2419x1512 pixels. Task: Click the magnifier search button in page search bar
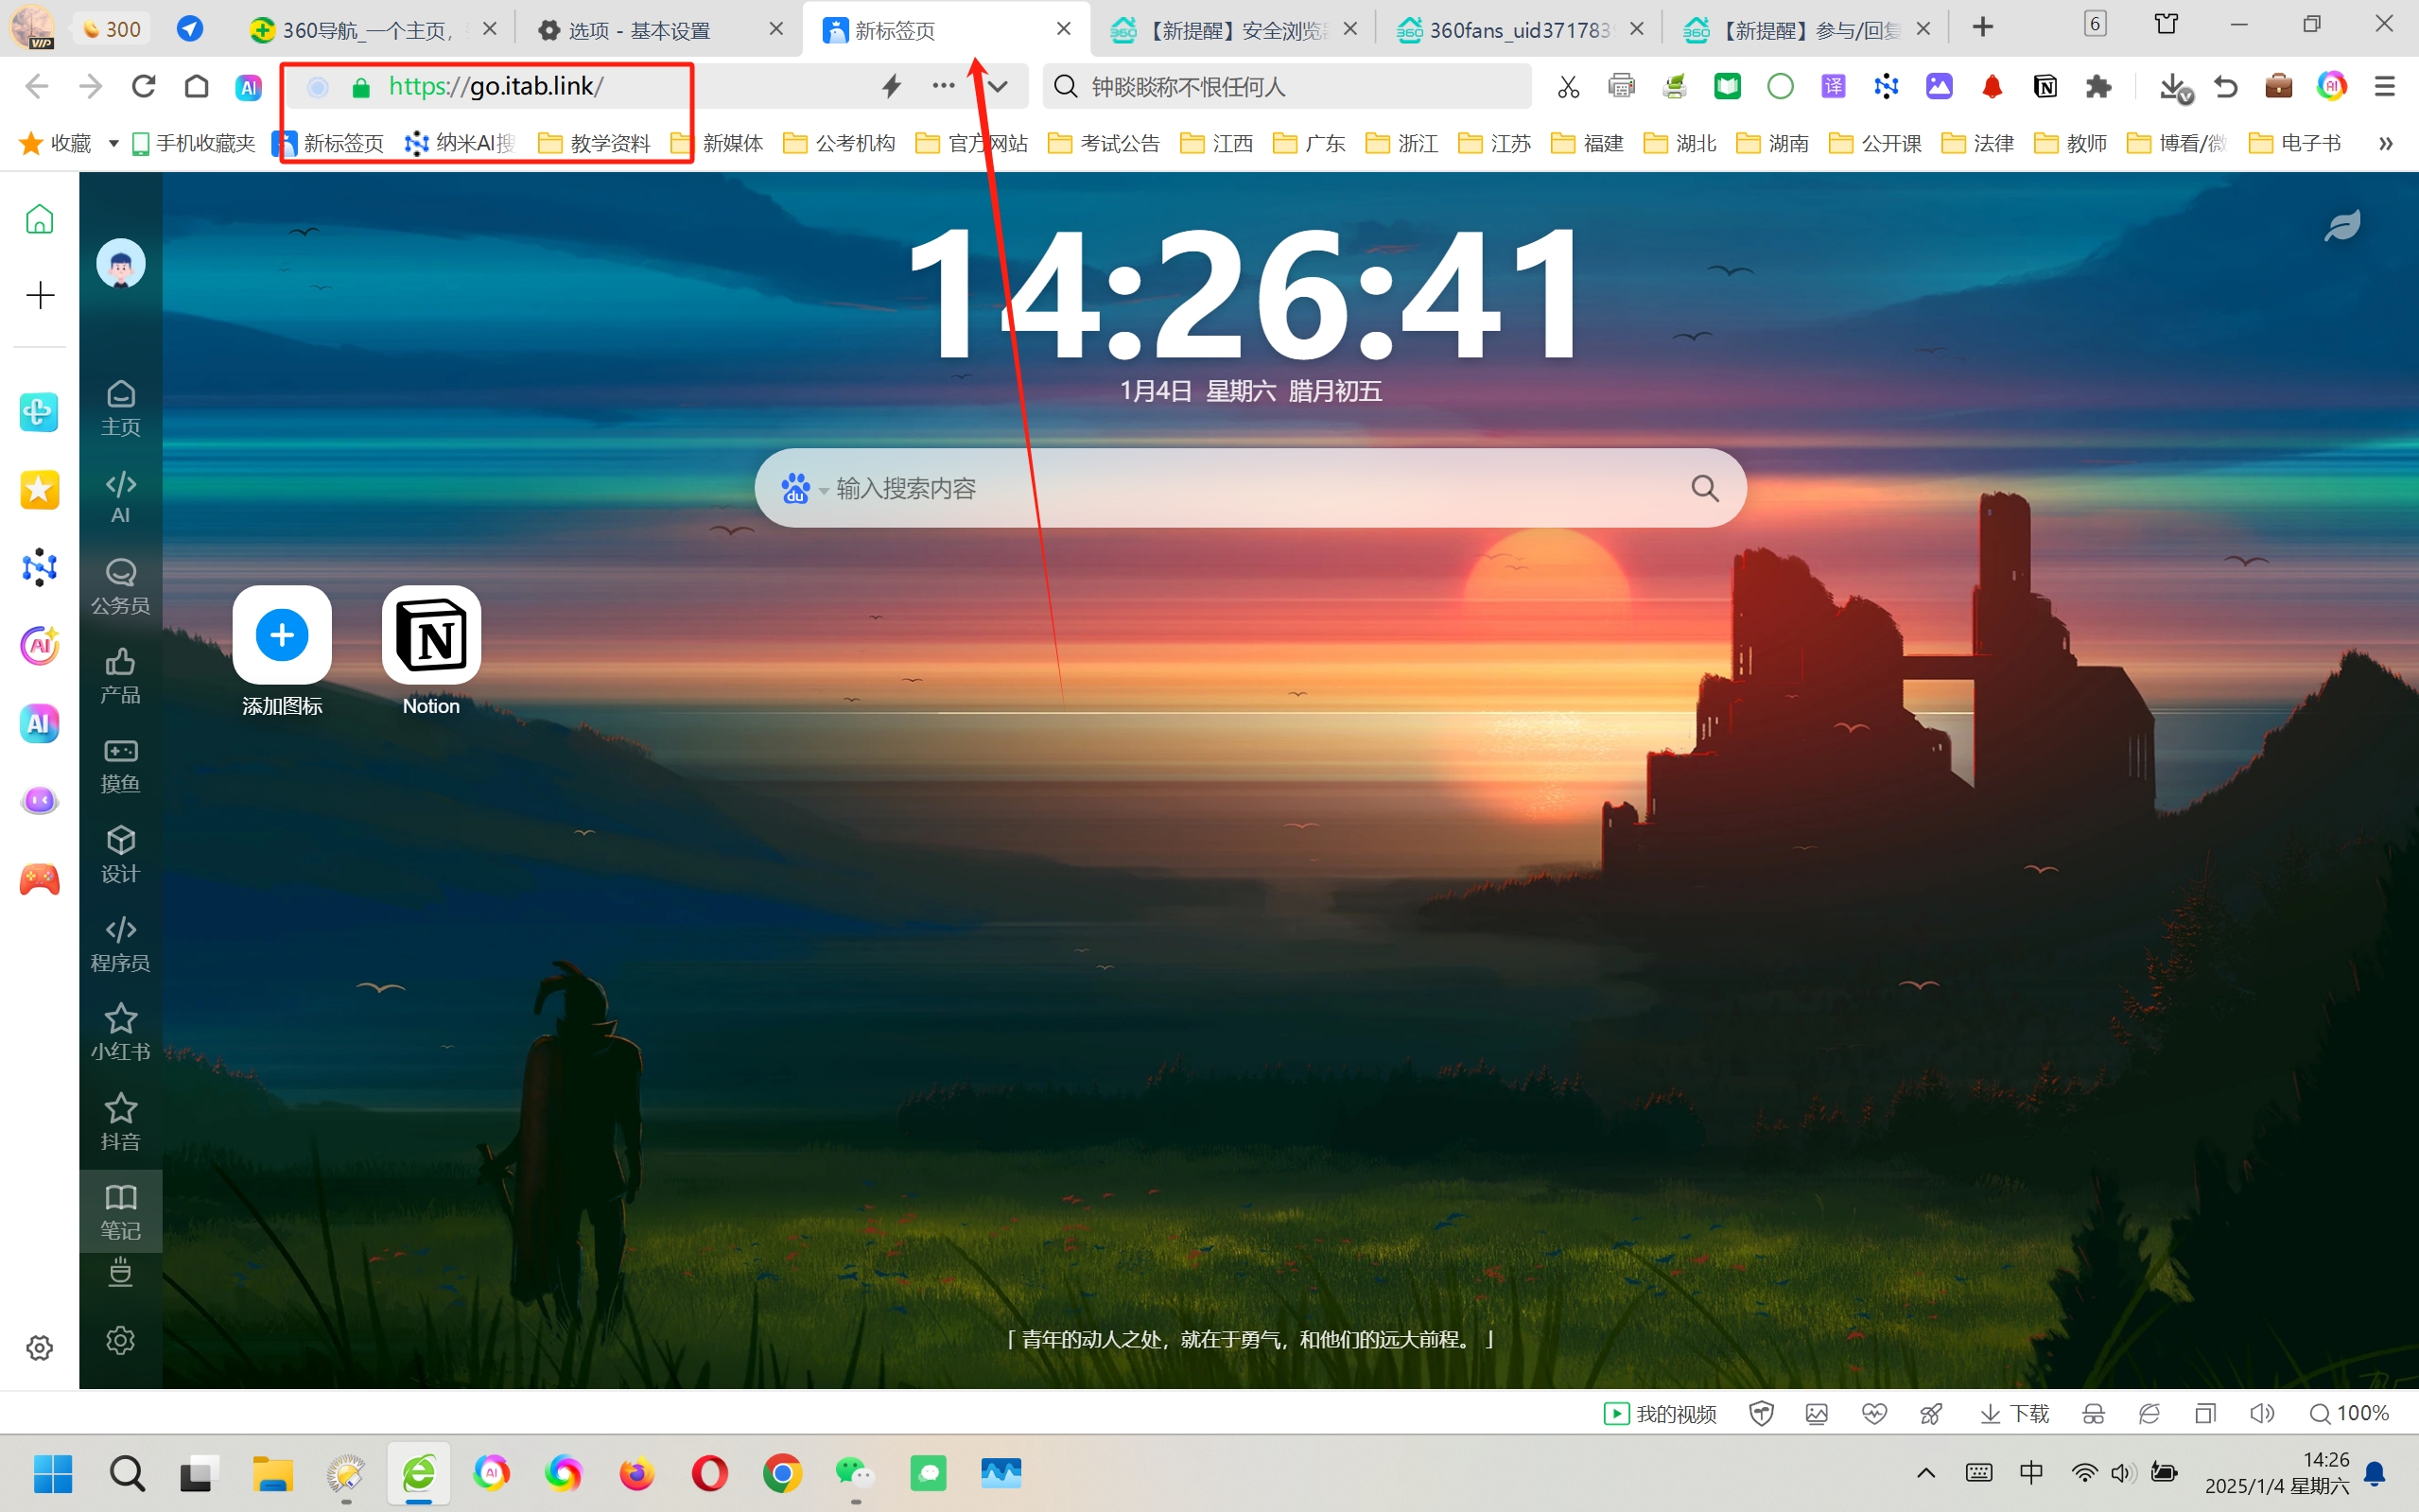coord(1704,488)
